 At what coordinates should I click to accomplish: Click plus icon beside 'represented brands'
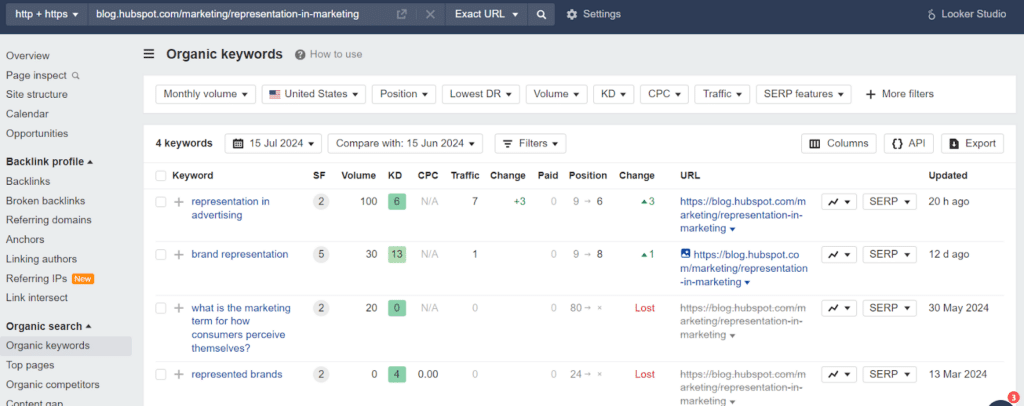[x=179, y=375]
